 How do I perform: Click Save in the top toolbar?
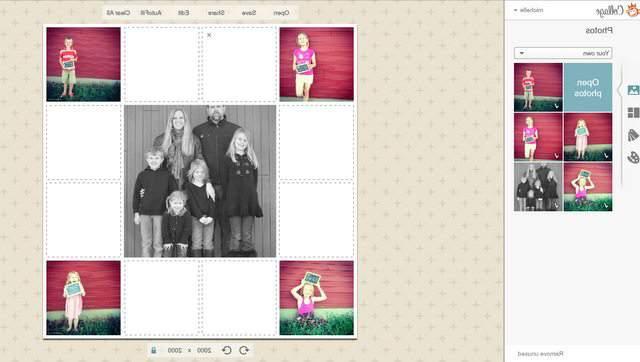pos(249,13)
